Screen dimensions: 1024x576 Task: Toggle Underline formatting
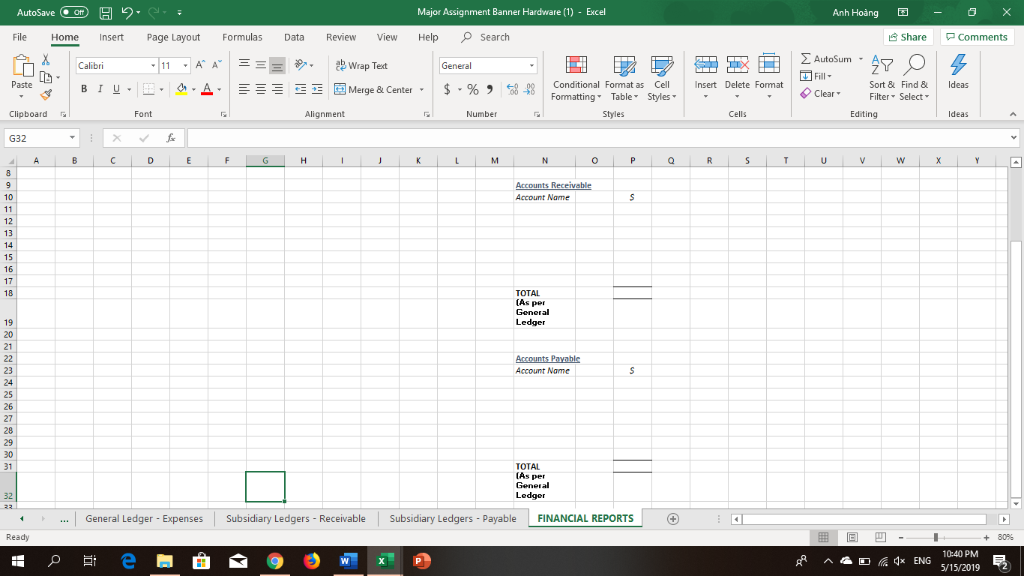(x=116, y=89)
